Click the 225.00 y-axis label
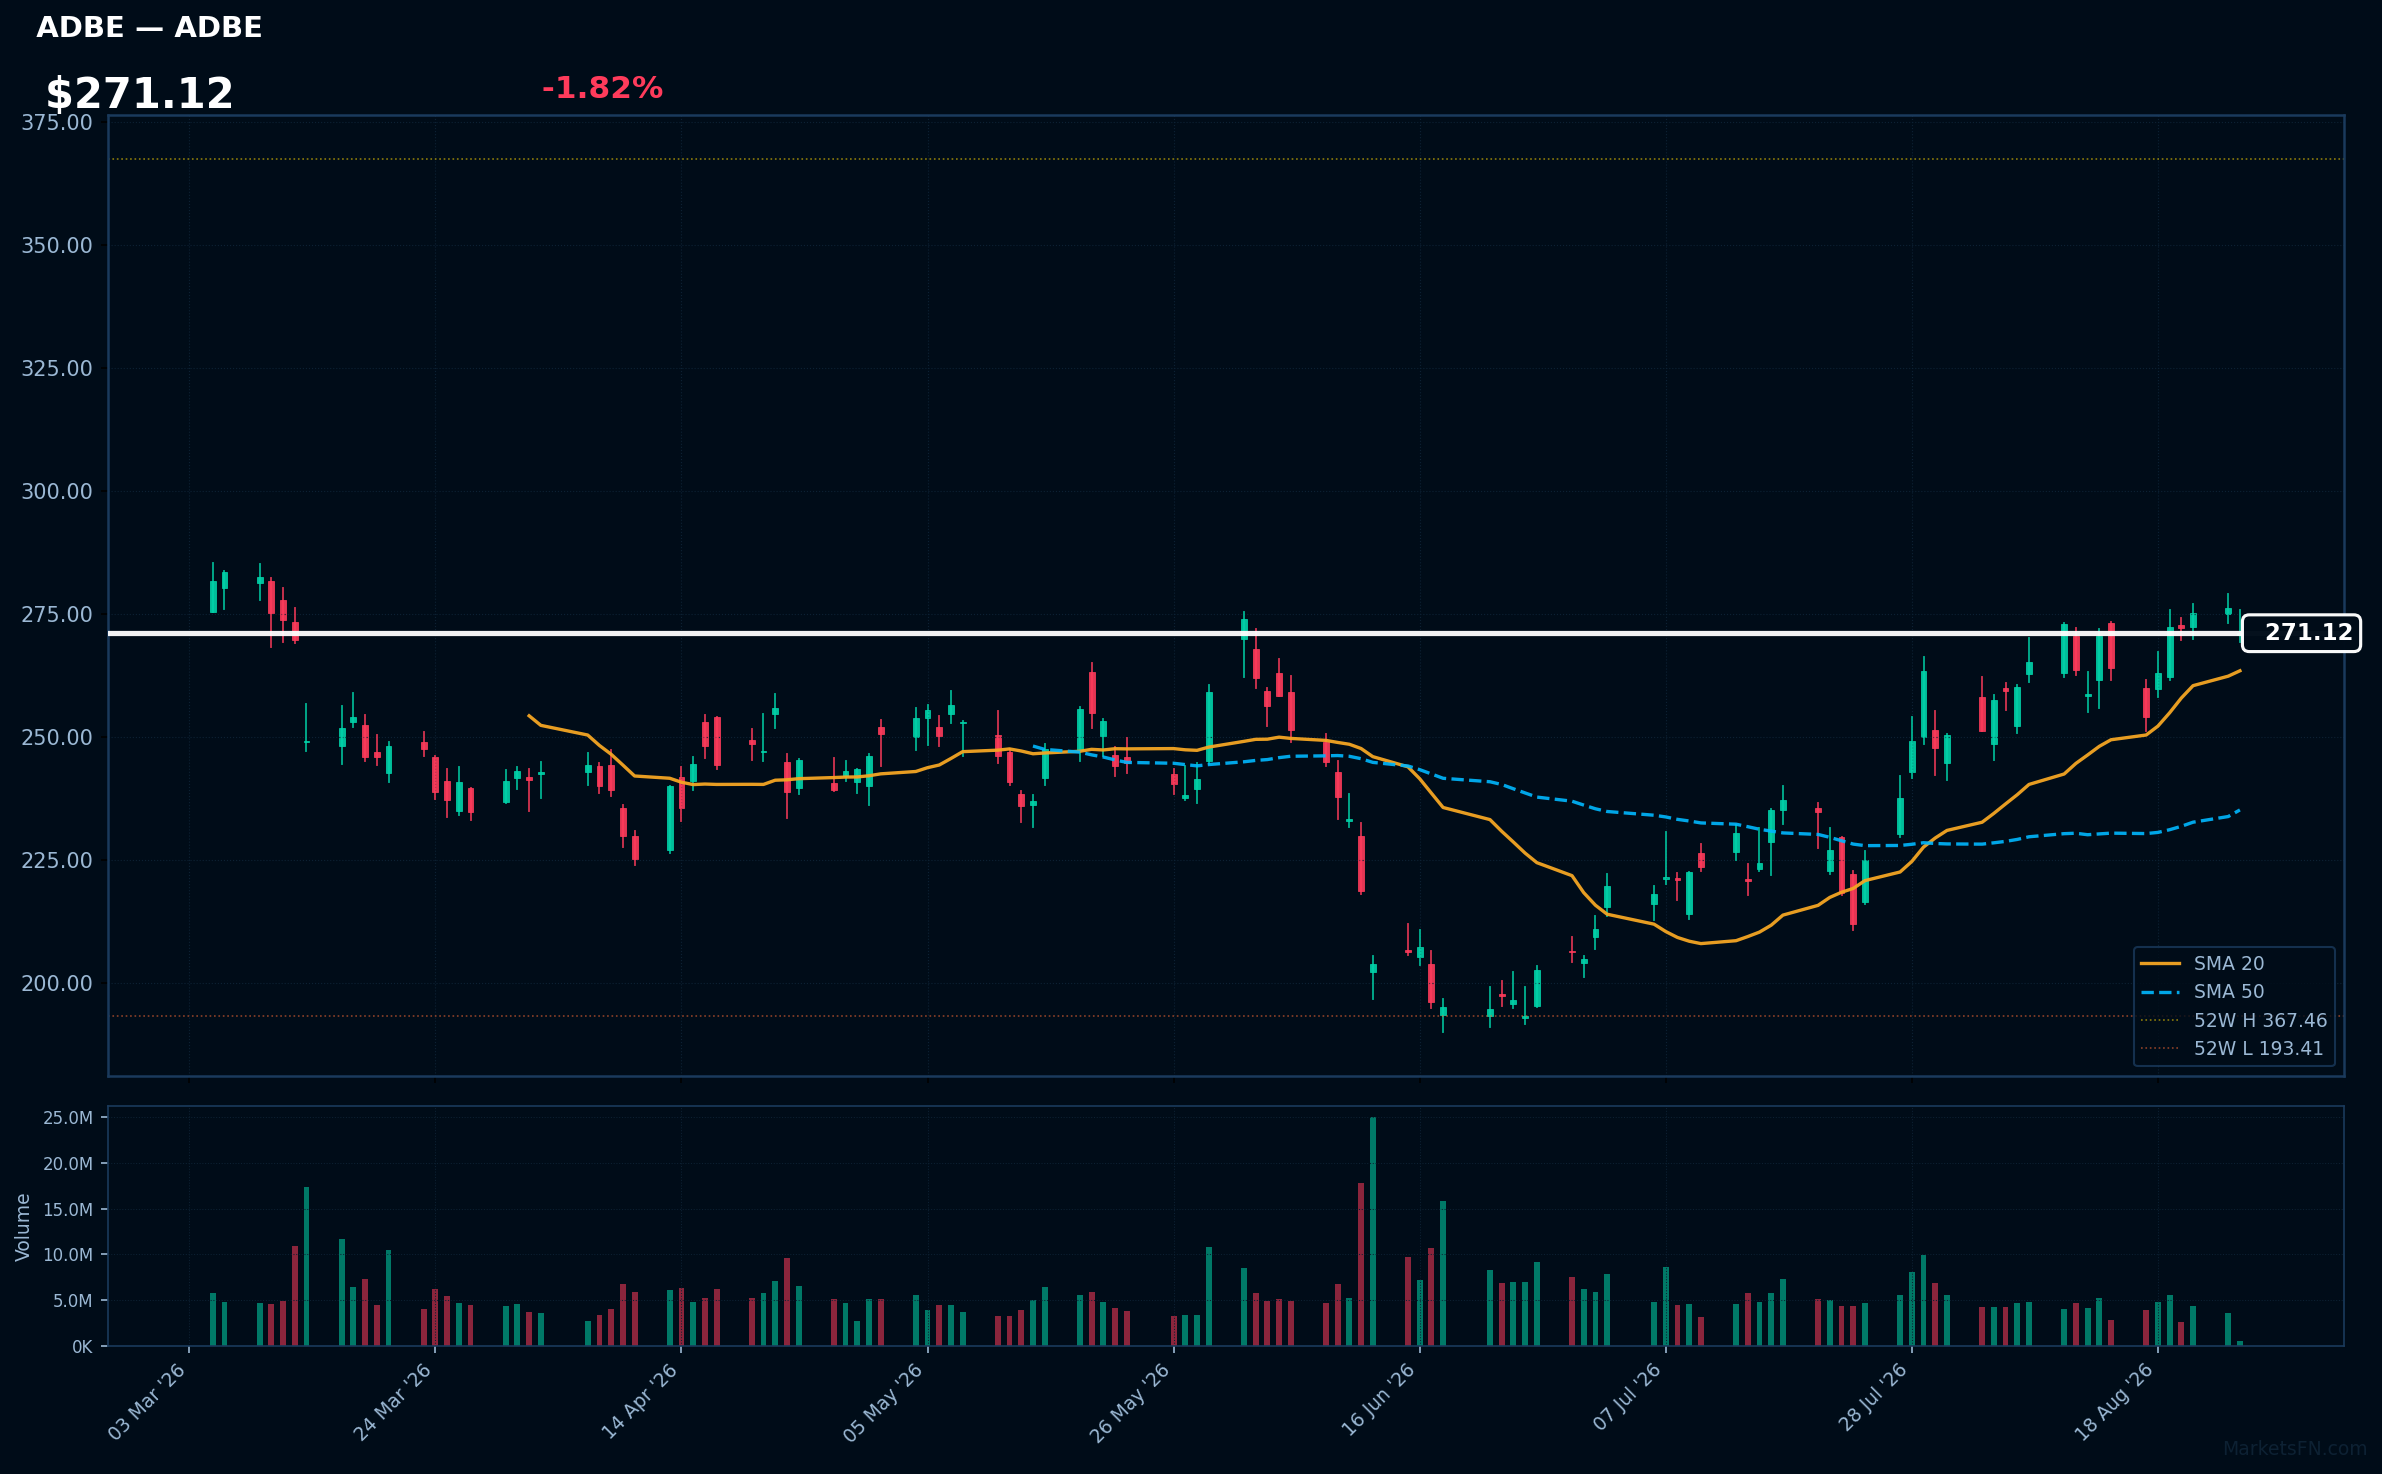 (x=57, y=861)
